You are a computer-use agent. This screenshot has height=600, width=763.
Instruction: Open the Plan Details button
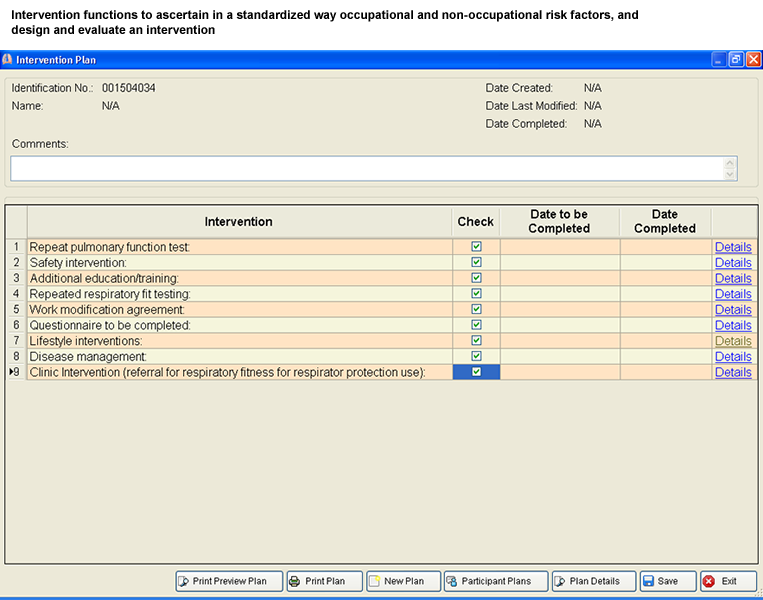click(593, 581)
